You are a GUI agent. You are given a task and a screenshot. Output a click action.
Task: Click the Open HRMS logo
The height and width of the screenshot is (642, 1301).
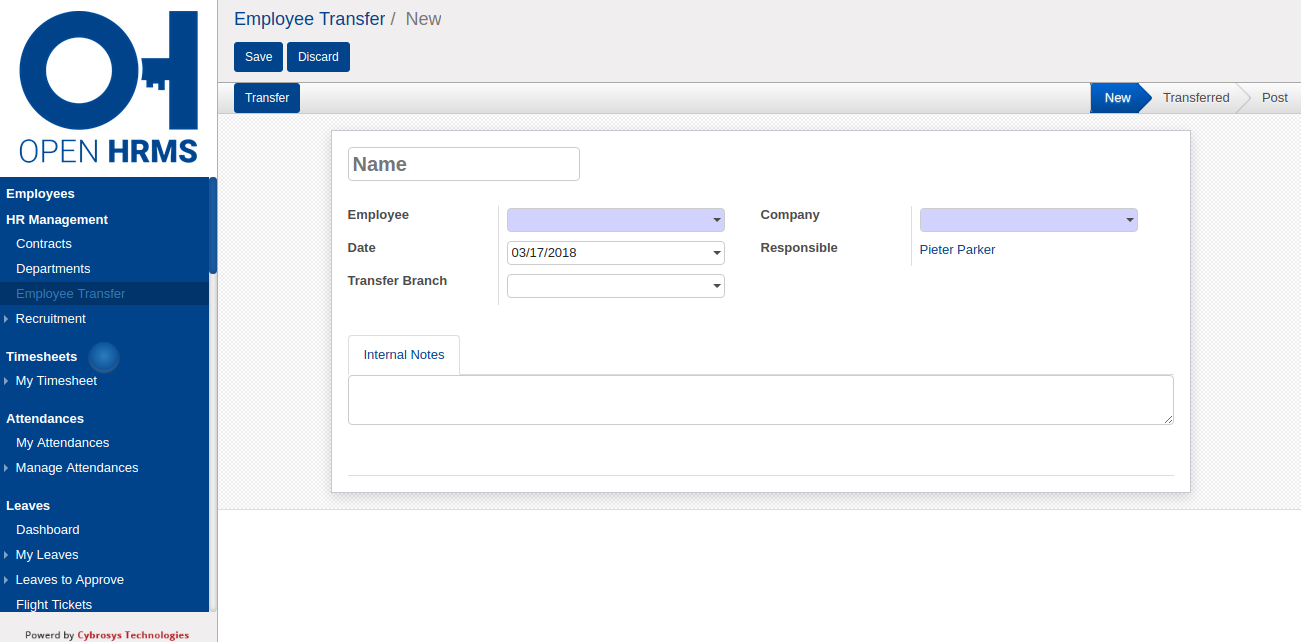[x=108, y=87]
